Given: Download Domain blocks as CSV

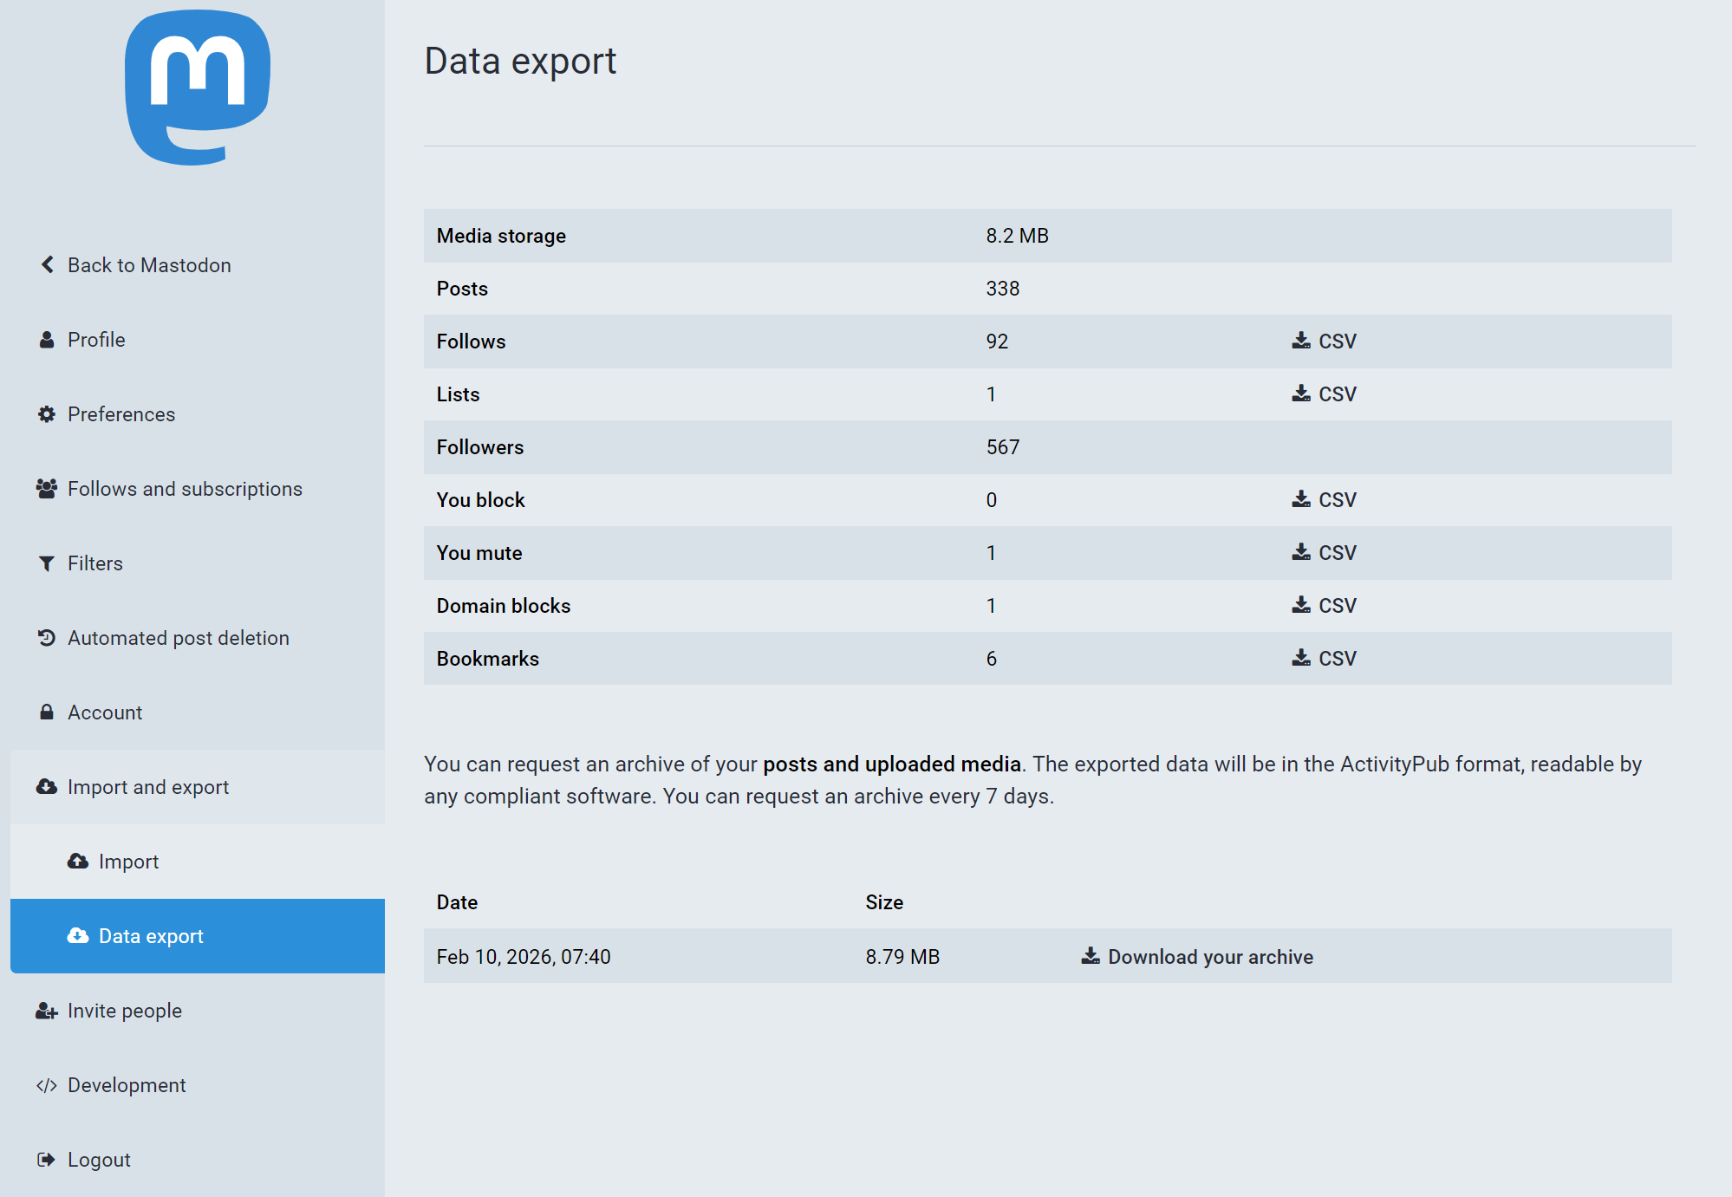Looking at the screenshot, I should point(1323,606).
